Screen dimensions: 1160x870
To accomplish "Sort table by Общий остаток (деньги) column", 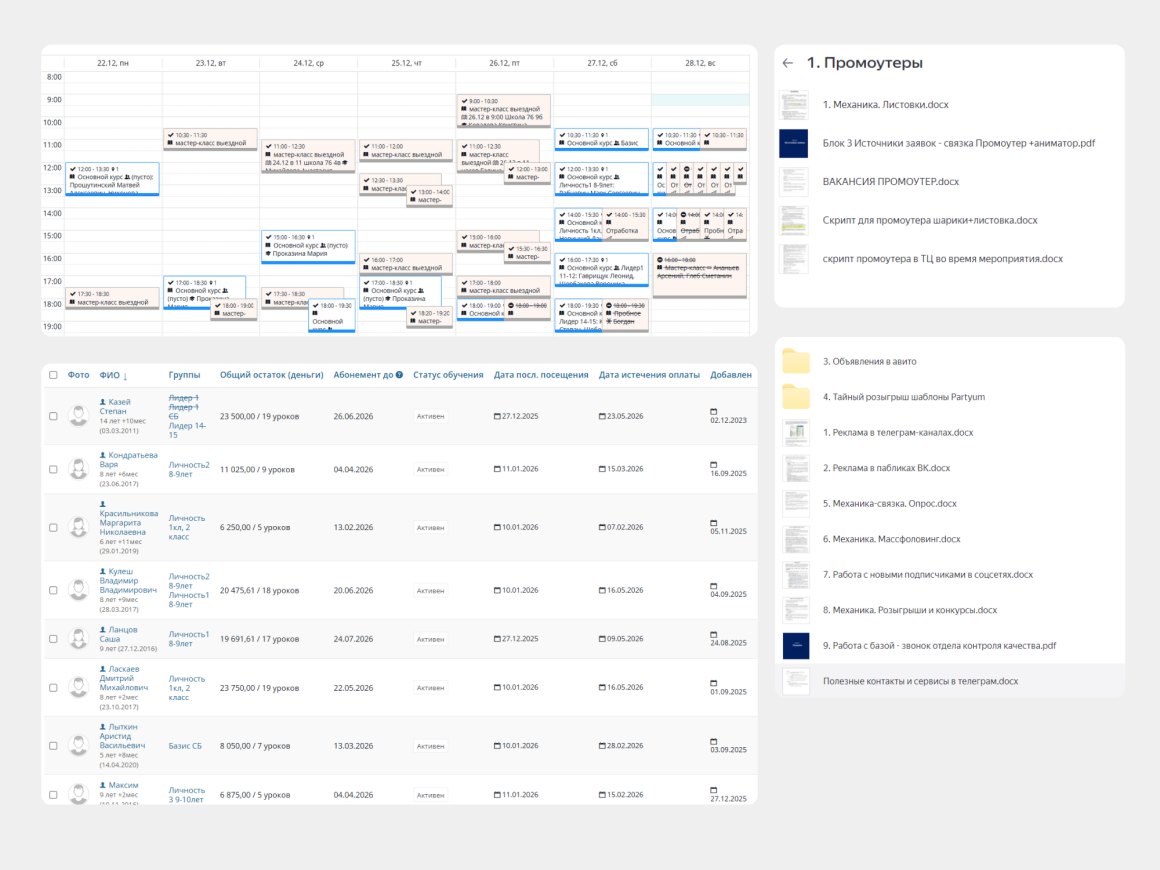I will (x=271, y=375).
